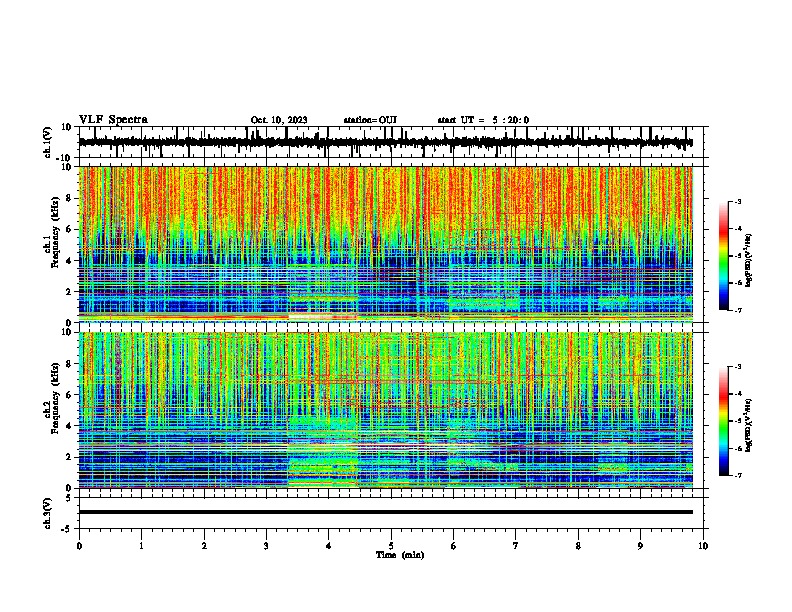Click time axis tick label "3"
792x612 pixels.
(266, 546)
